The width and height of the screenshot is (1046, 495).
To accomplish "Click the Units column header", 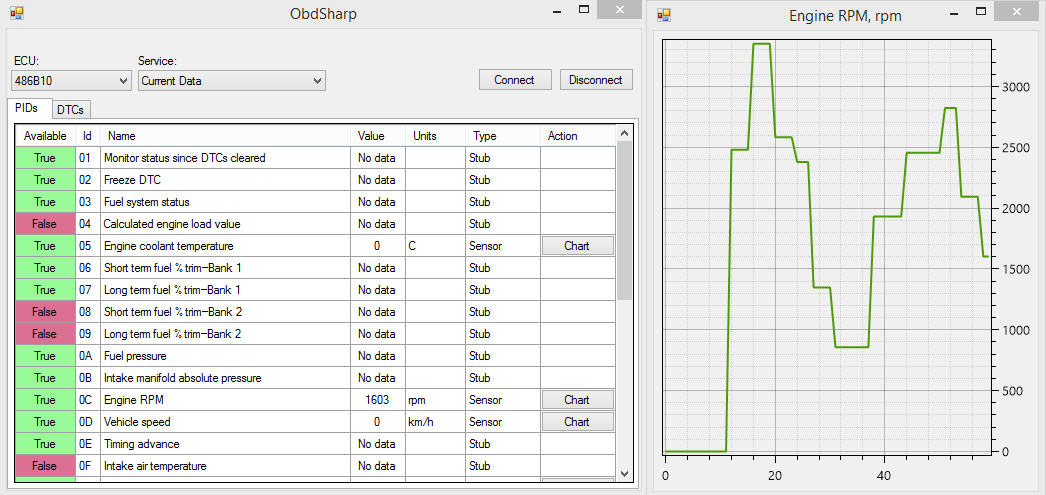I will pos(435,135).
